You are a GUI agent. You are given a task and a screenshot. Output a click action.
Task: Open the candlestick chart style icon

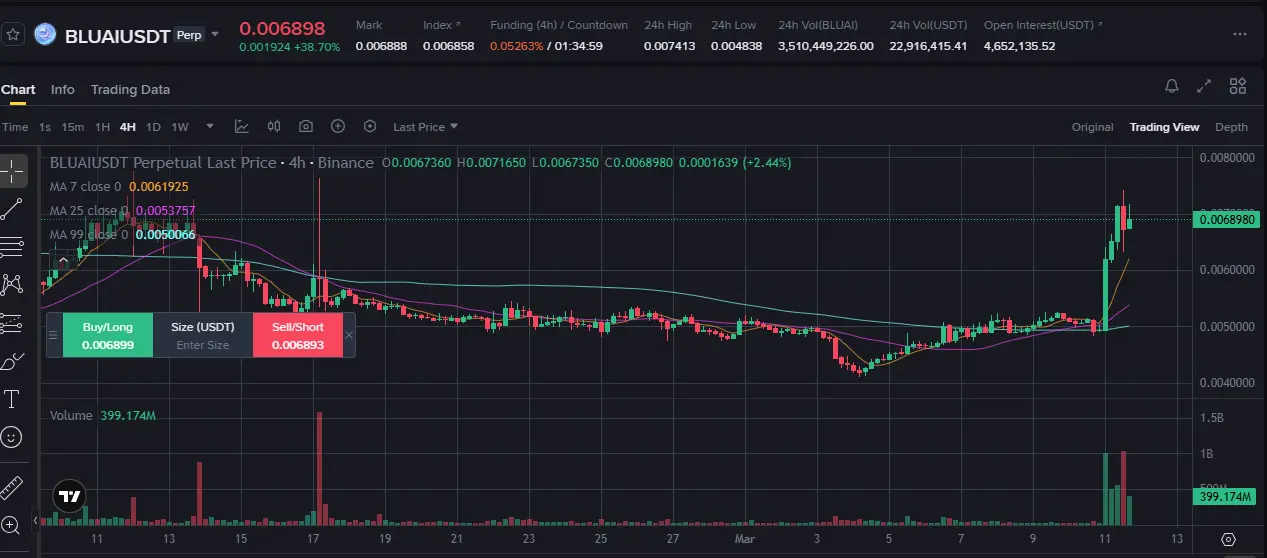click(274, 127)
